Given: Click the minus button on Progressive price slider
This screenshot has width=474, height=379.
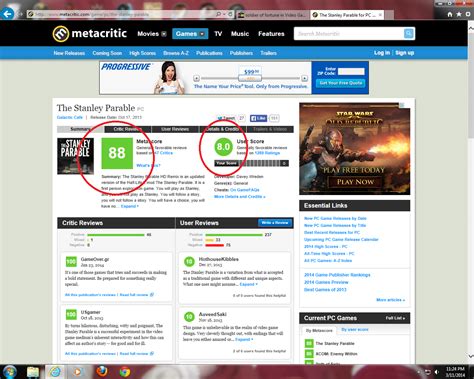Looking at the screenshot, I should click(196, 78).
